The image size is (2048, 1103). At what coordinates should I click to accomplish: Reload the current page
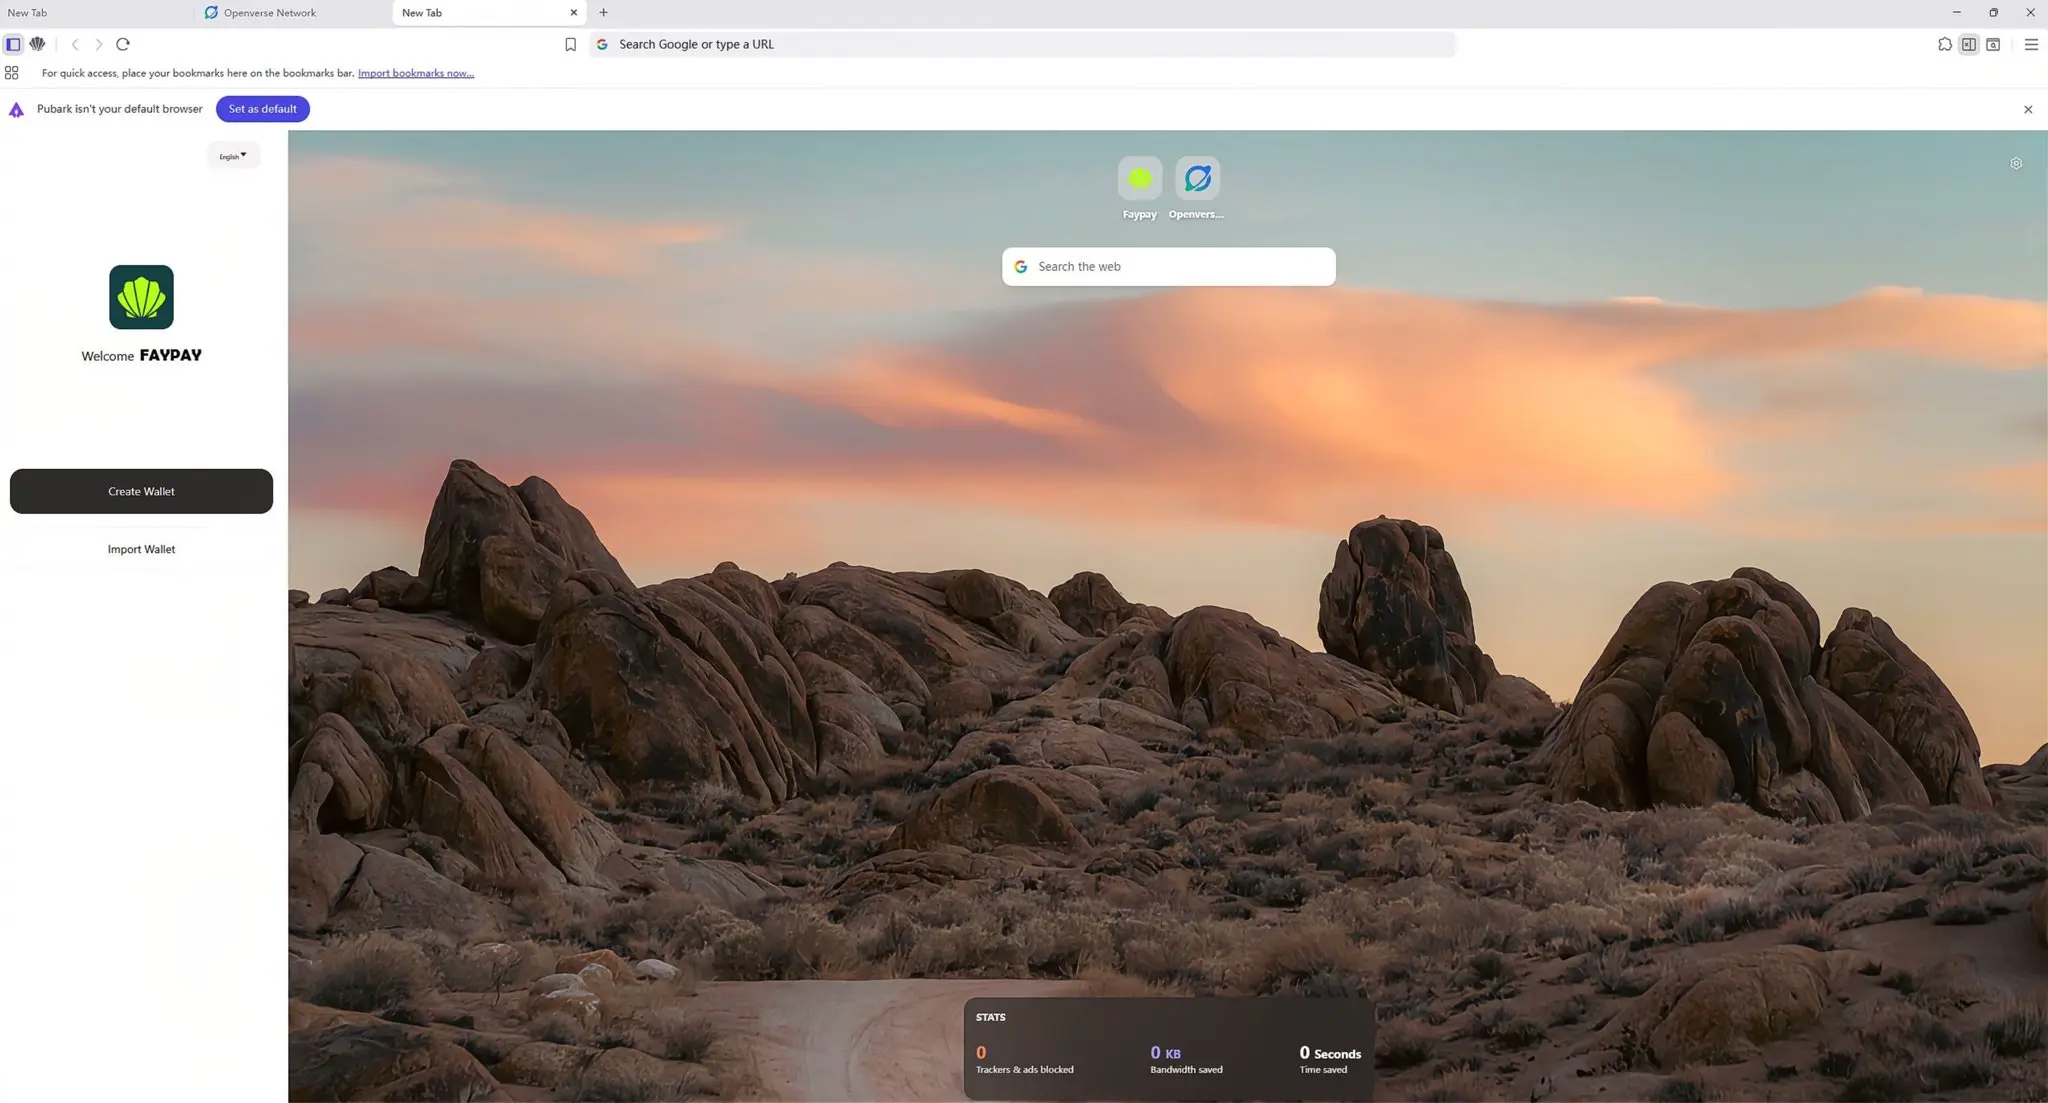[x=123, y=44]
